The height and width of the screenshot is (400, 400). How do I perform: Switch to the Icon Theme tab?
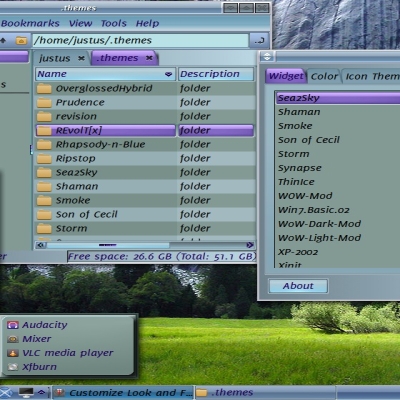coord(371,76)
